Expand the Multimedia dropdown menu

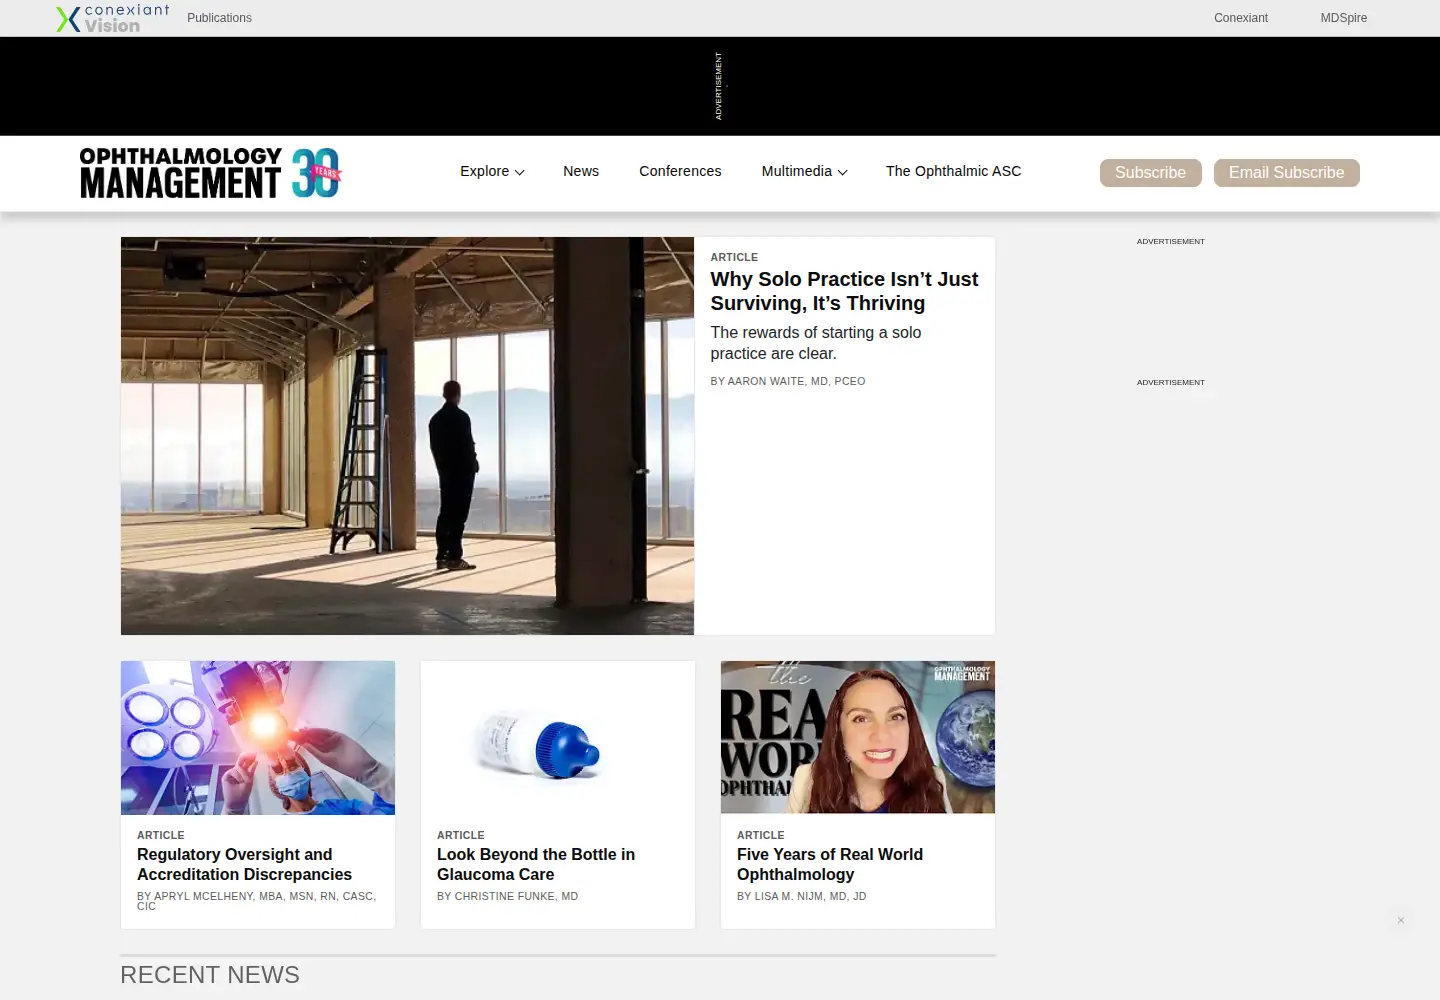pos(804,172)
